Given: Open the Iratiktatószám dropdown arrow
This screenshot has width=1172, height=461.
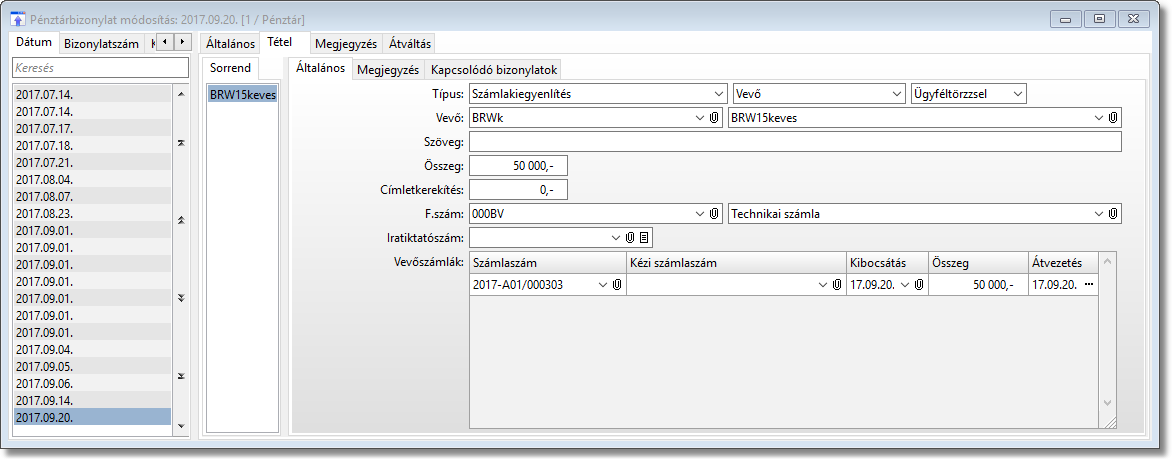Looking at the screenshot, I should (616, 238).
